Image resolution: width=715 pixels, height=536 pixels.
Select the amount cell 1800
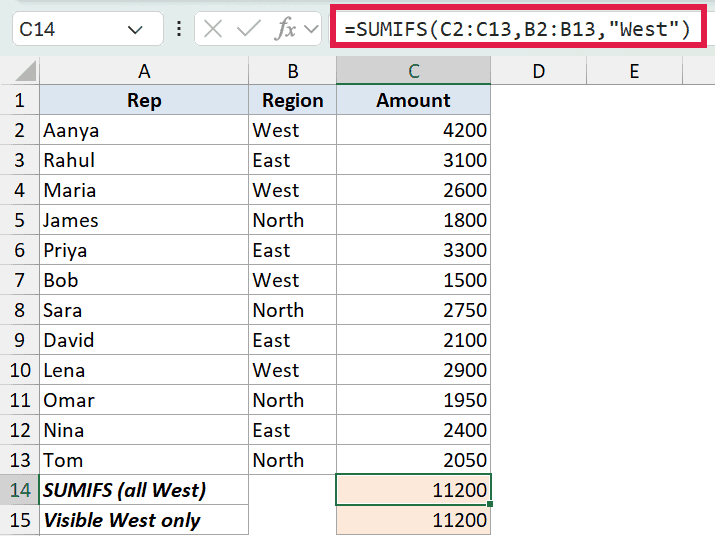[414, 220]
